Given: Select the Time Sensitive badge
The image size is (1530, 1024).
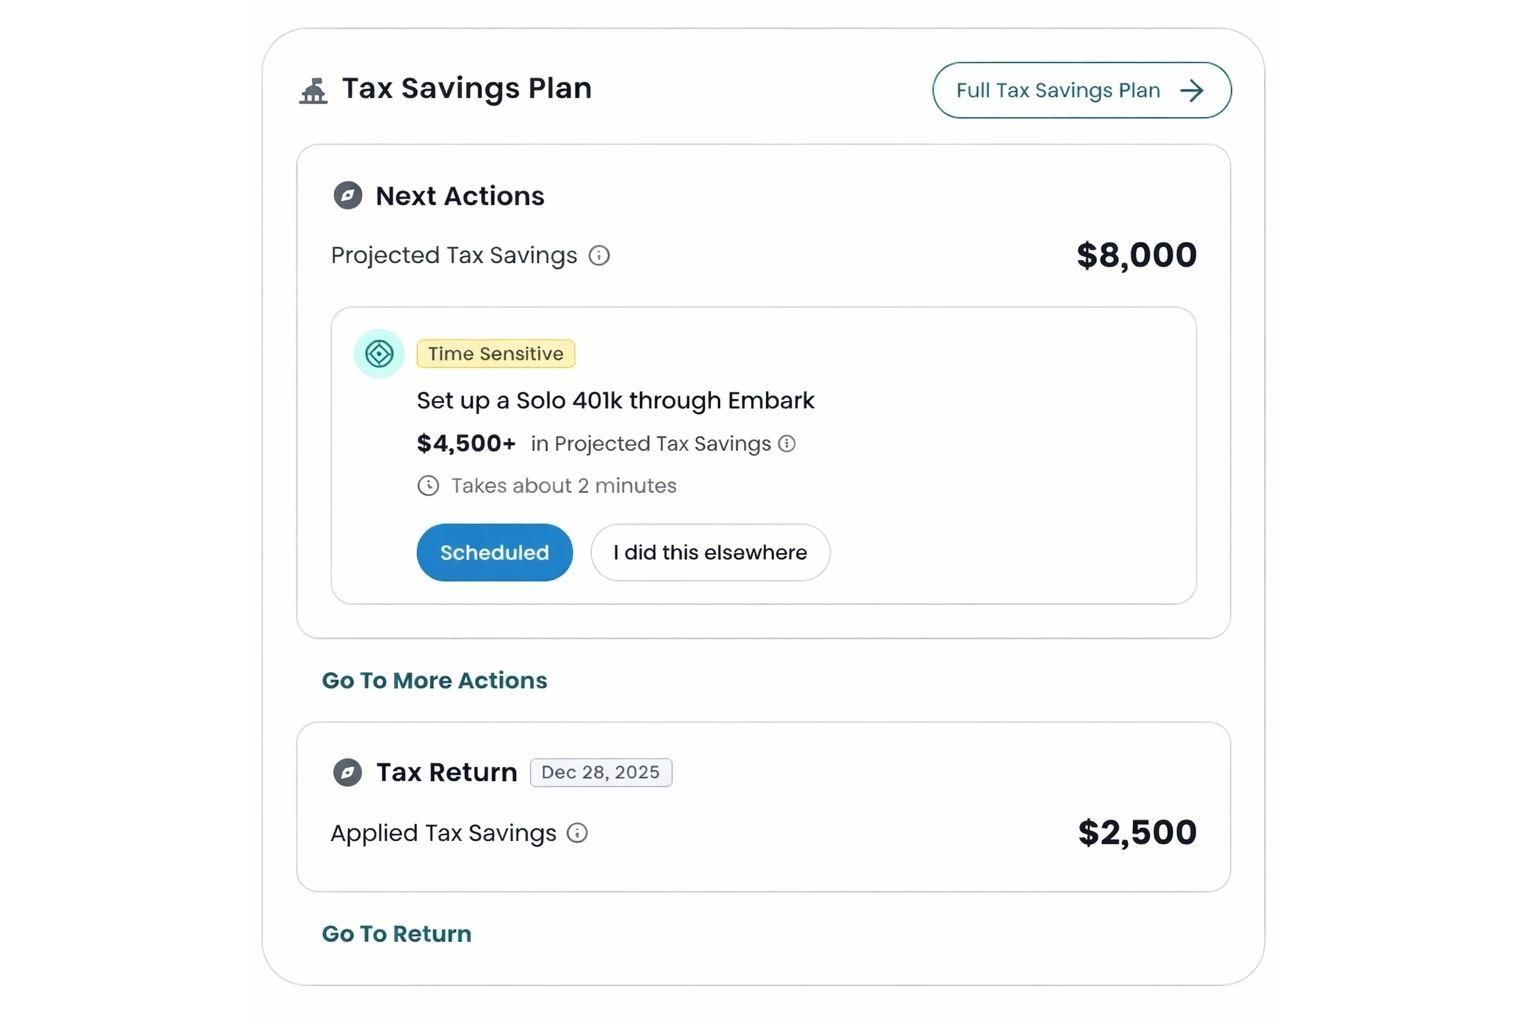Looking at the screenshot, I should (x=495, y=353).
